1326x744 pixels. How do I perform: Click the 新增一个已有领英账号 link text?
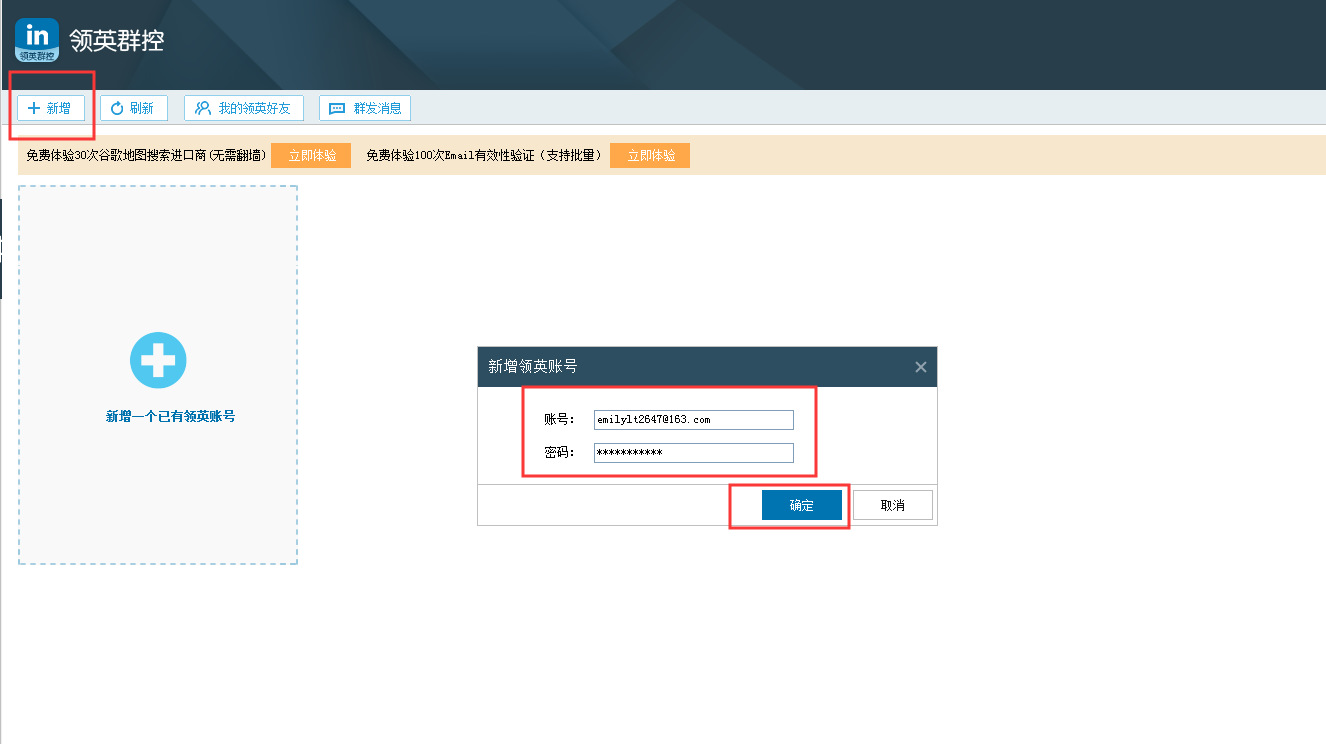[170, 416]
